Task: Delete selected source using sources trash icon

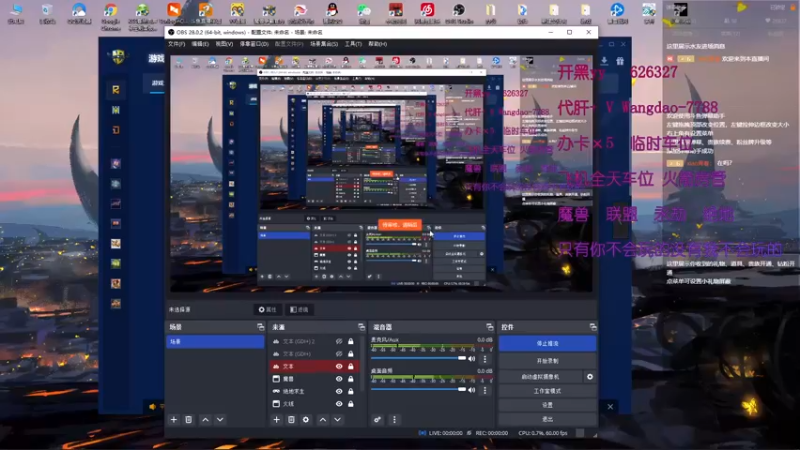Action: 291,419
